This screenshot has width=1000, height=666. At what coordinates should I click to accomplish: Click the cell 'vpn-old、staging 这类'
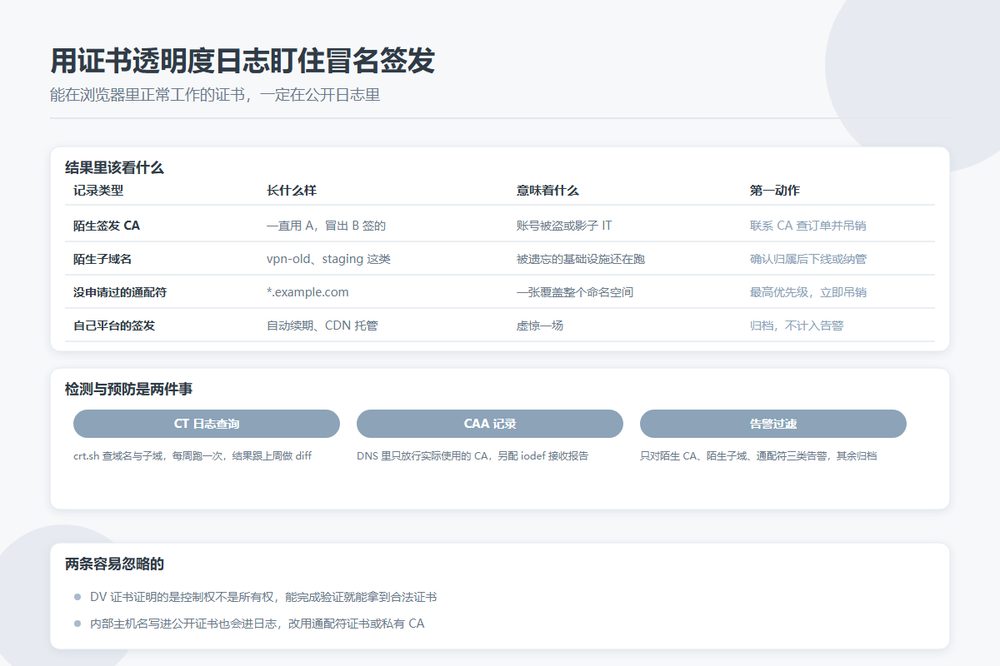(x=328, y=259)
